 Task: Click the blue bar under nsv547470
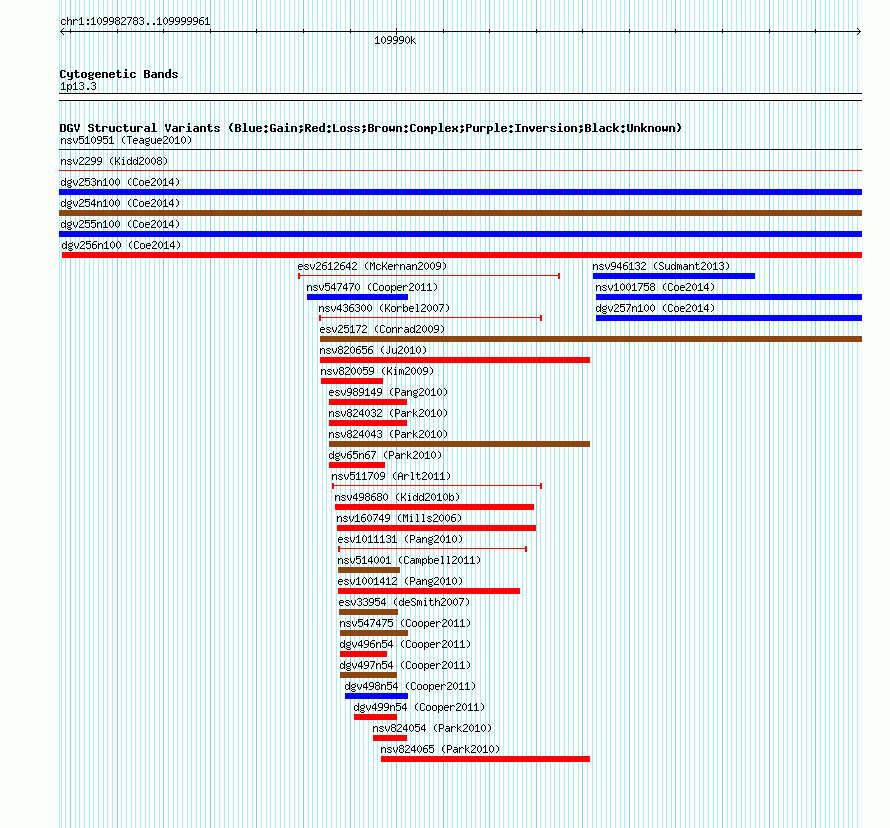click(358, 297)
